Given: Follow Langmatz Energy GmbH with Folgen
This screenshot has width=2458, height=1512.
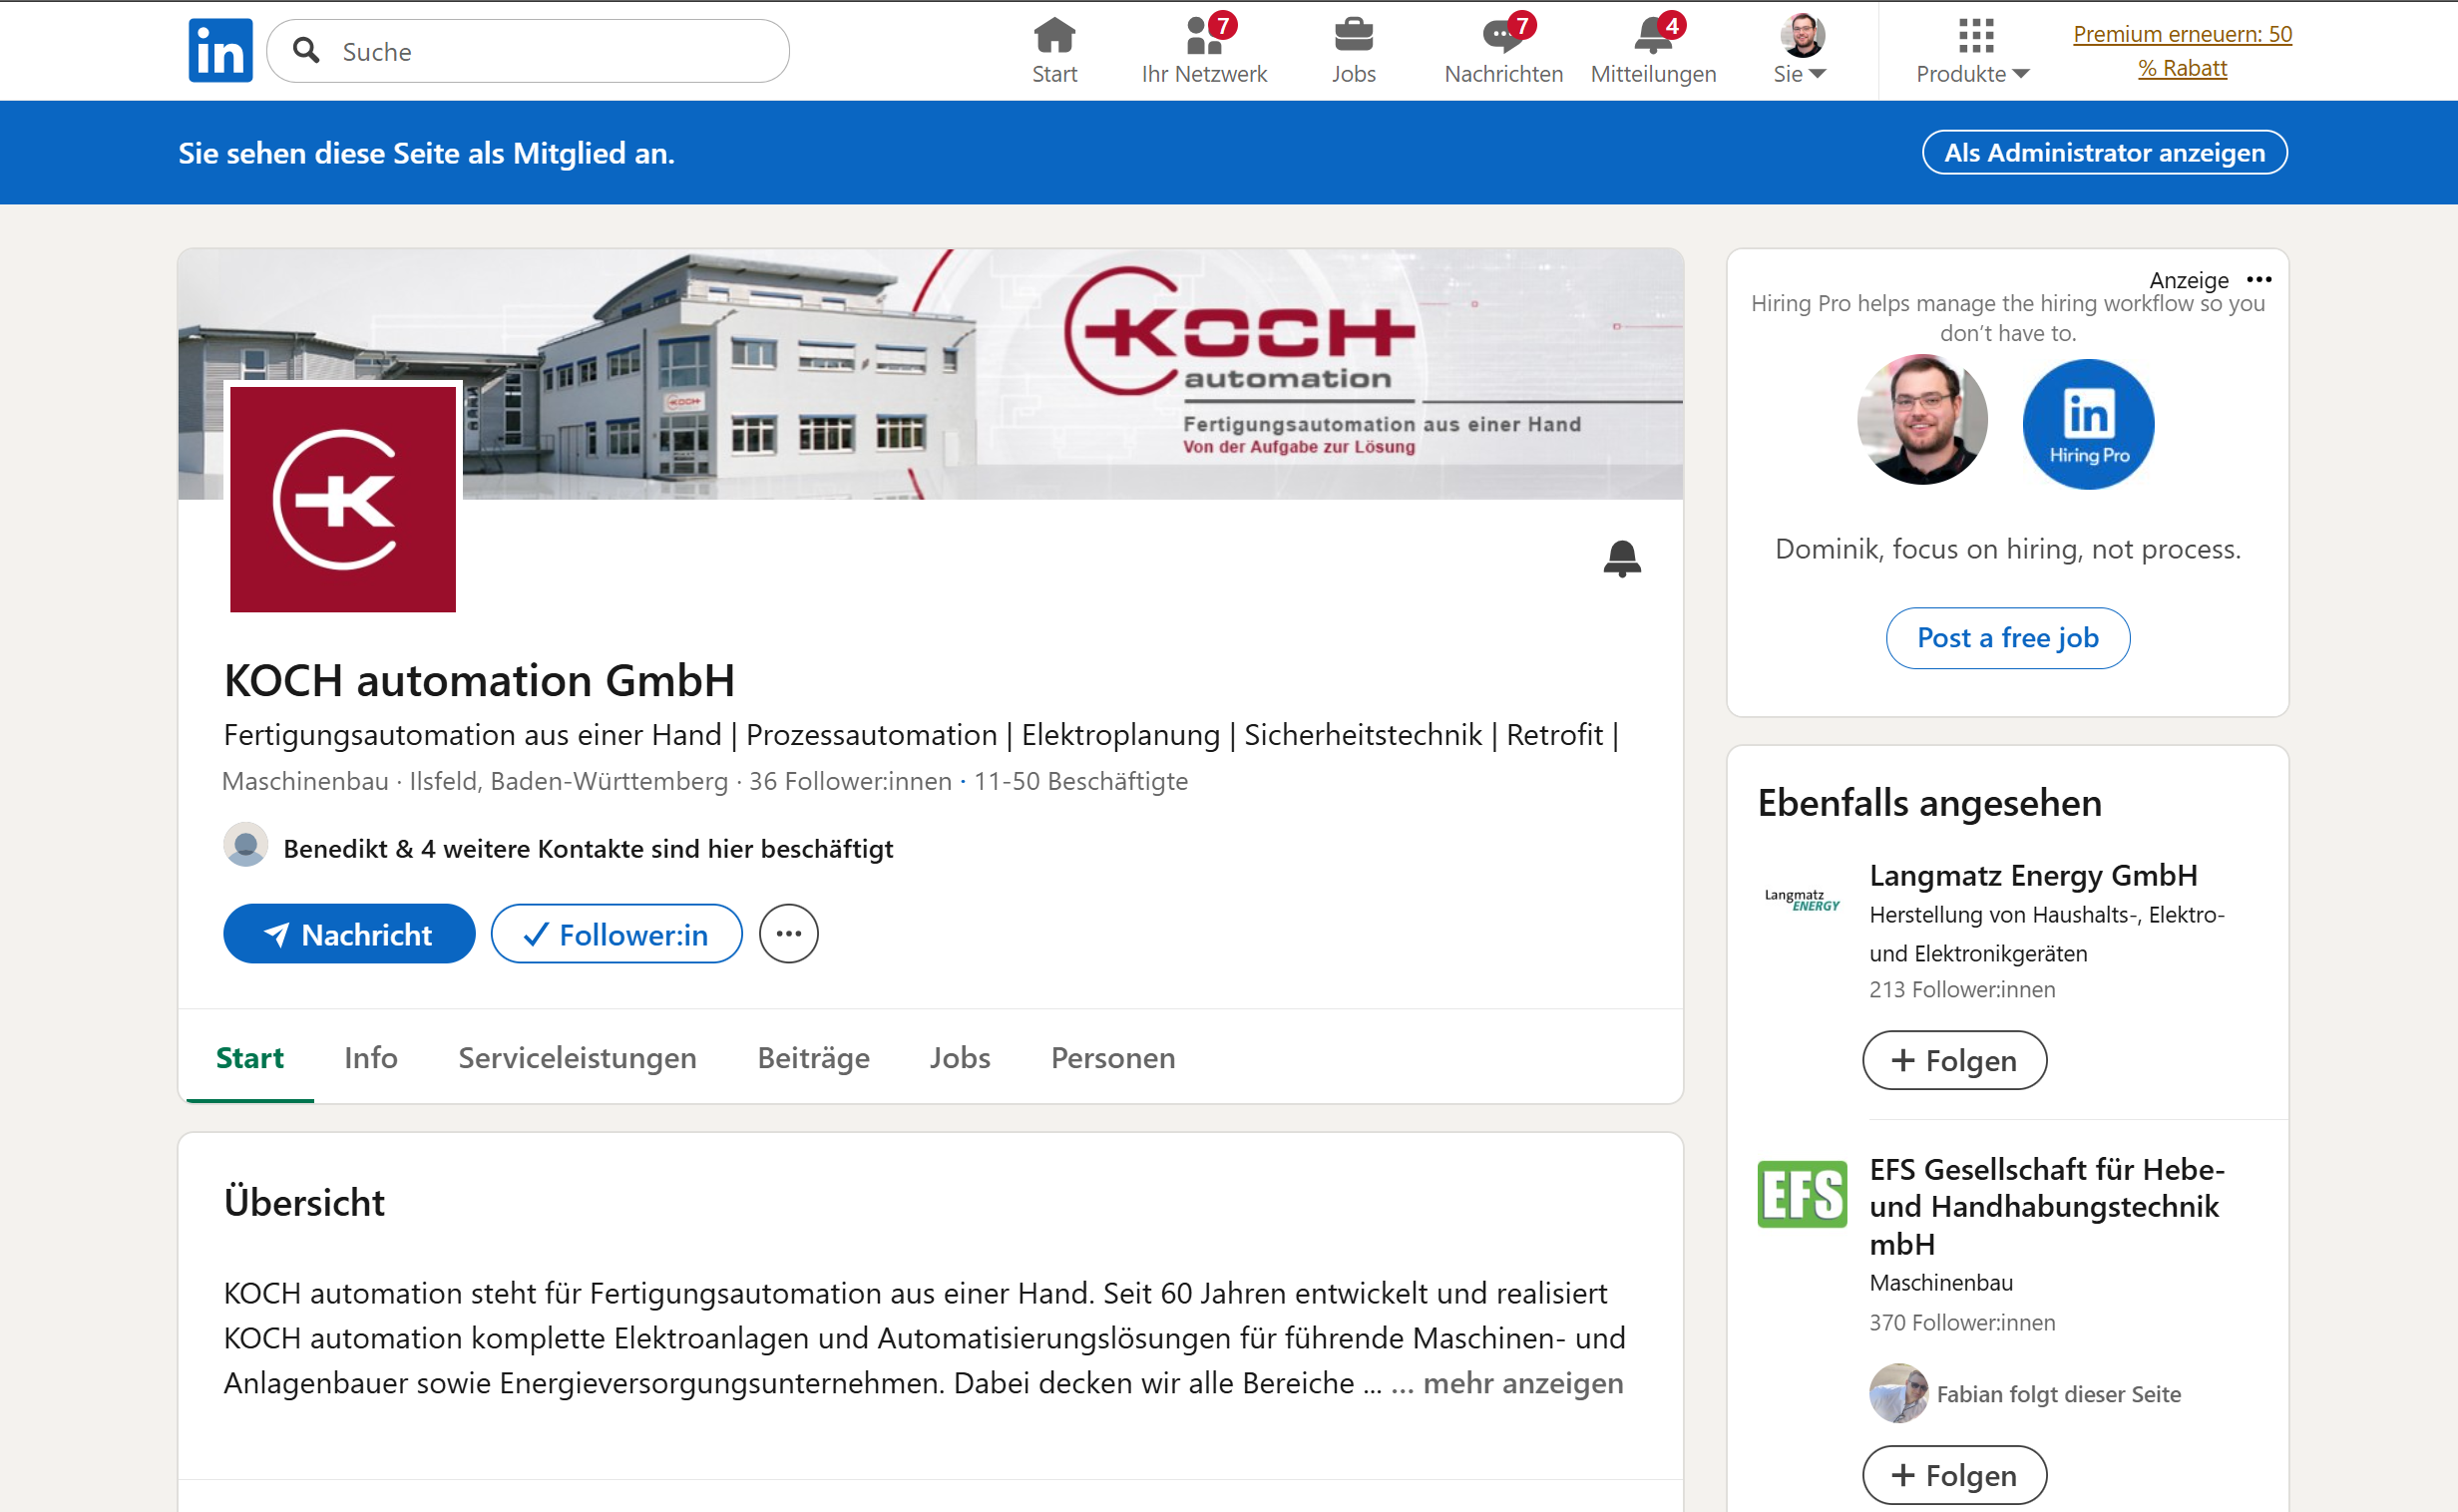Looking at the screenshot, I should [x=1954, y=1060].
